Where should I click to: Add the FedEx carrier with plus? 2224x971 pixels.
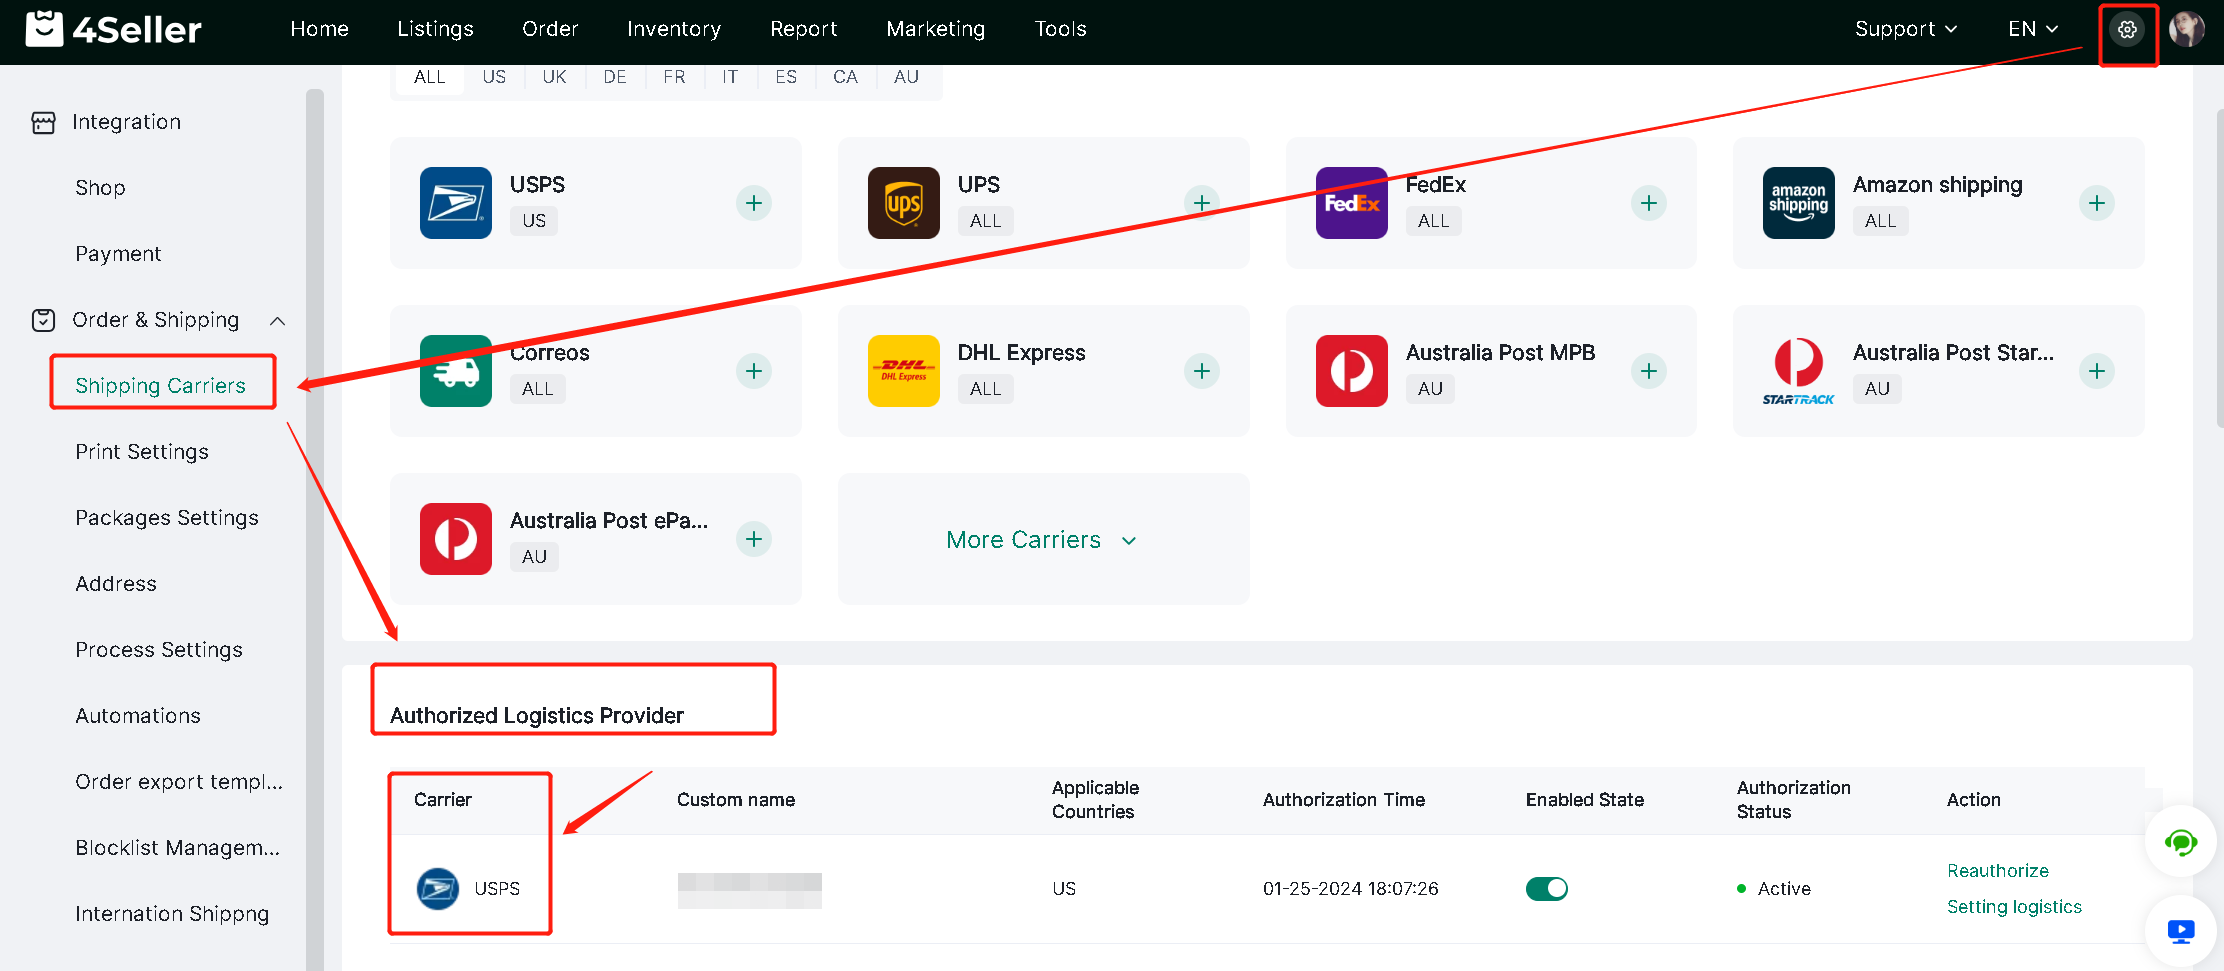coord(1649,203)
